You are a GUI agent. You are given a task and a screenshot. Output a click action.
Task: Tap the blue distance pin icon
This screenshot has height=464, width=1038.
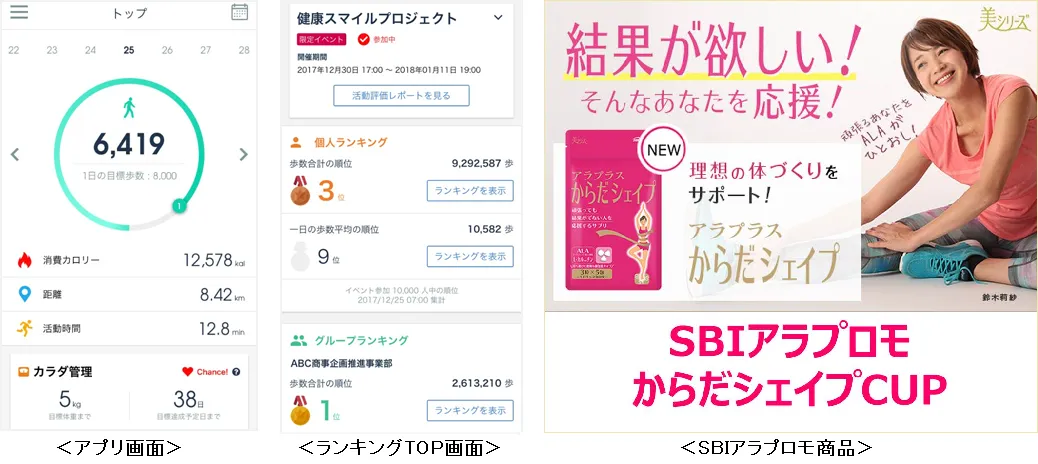24,295
